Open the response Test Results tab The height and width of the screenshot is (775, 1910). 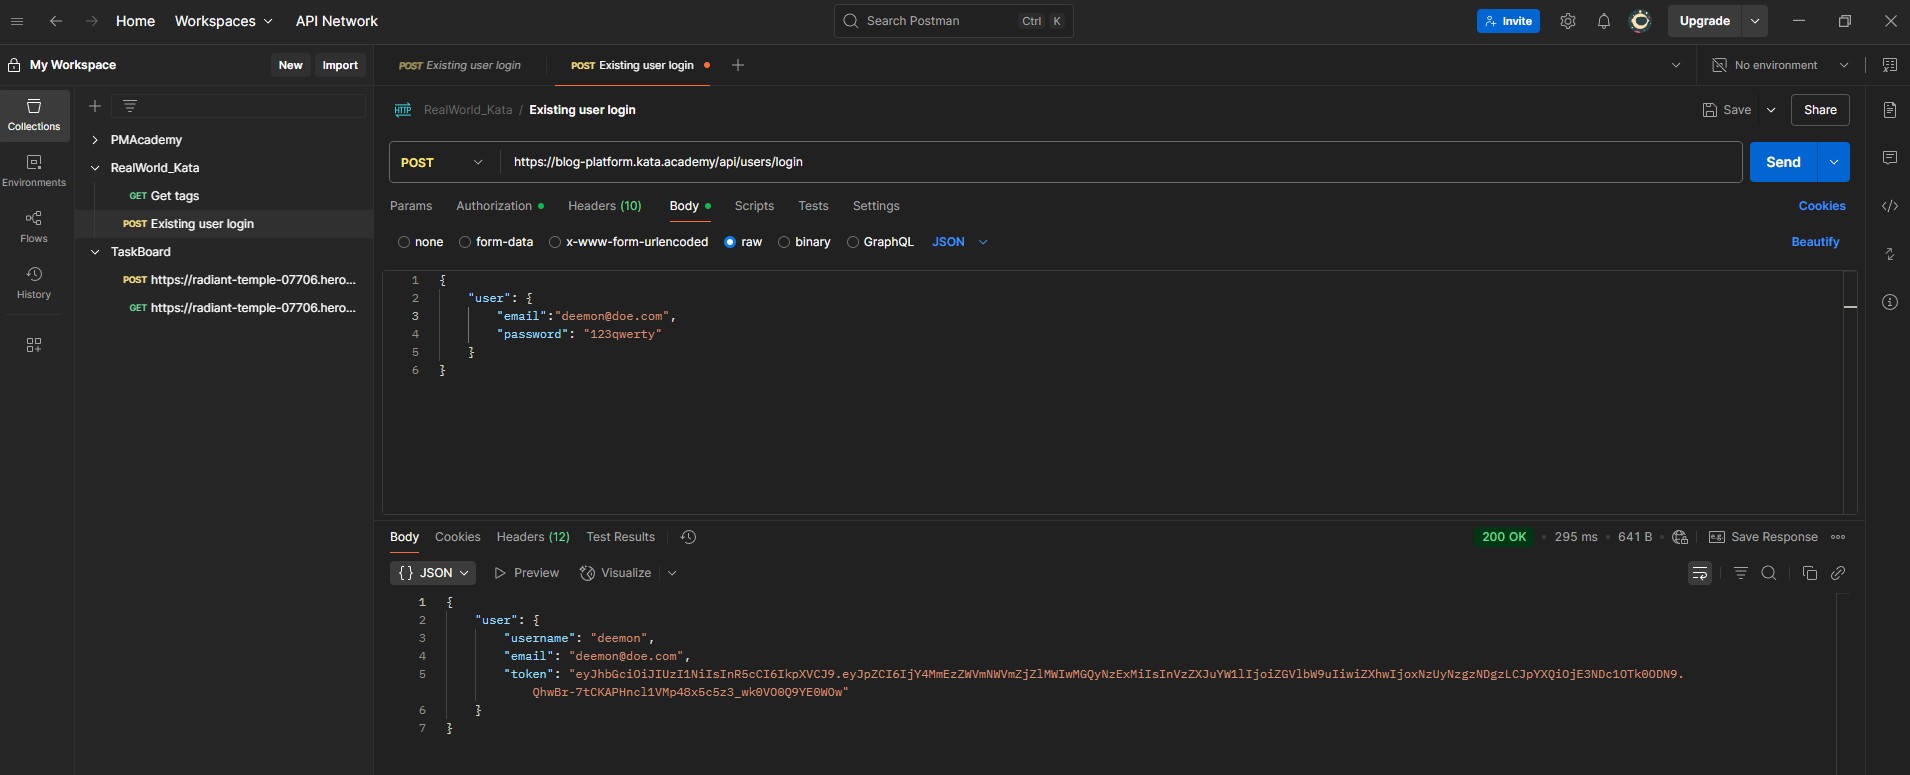tap(620, 537)
